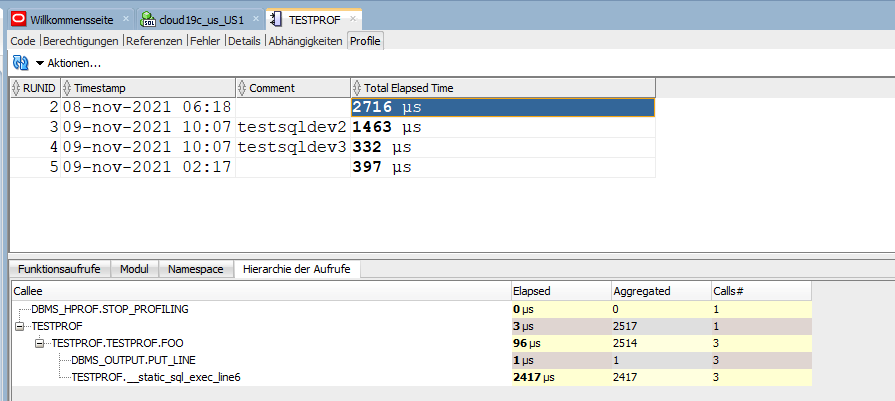Select the 397 µs elapsed time cell
895x401 pixels.
coord(503,167)
